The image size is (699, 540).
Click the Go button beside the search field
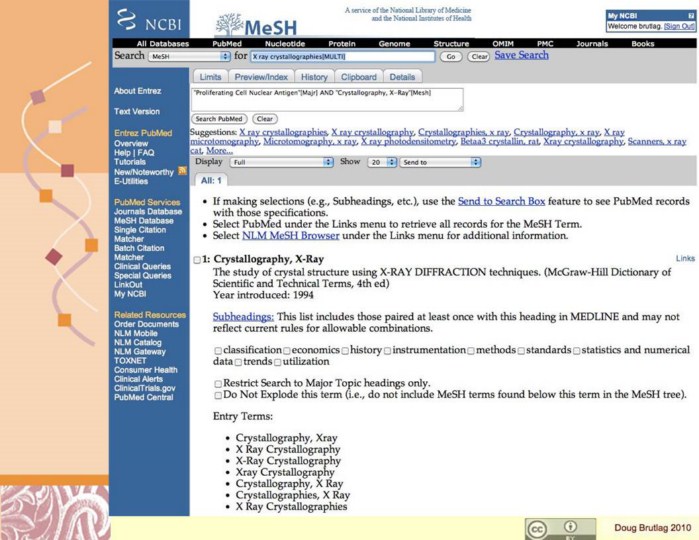(451, 57)
